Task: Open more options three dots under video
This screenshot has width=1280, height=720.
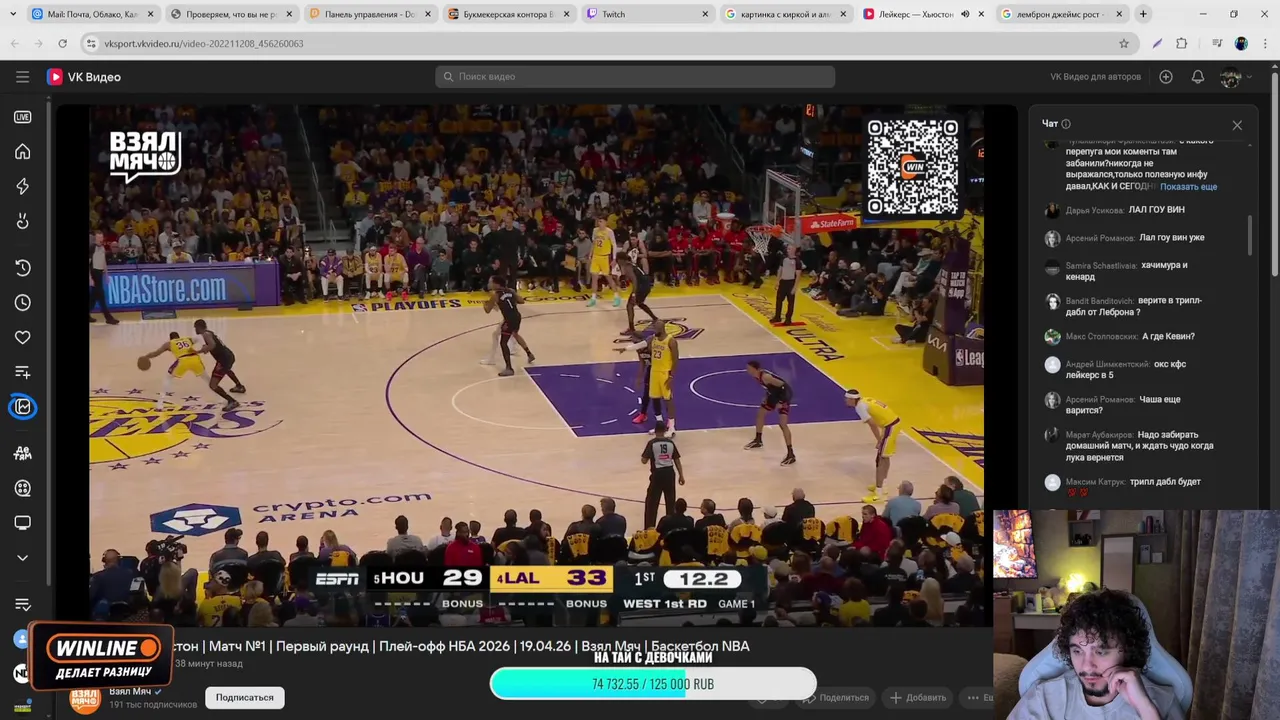Action: [x=973, y=697]
